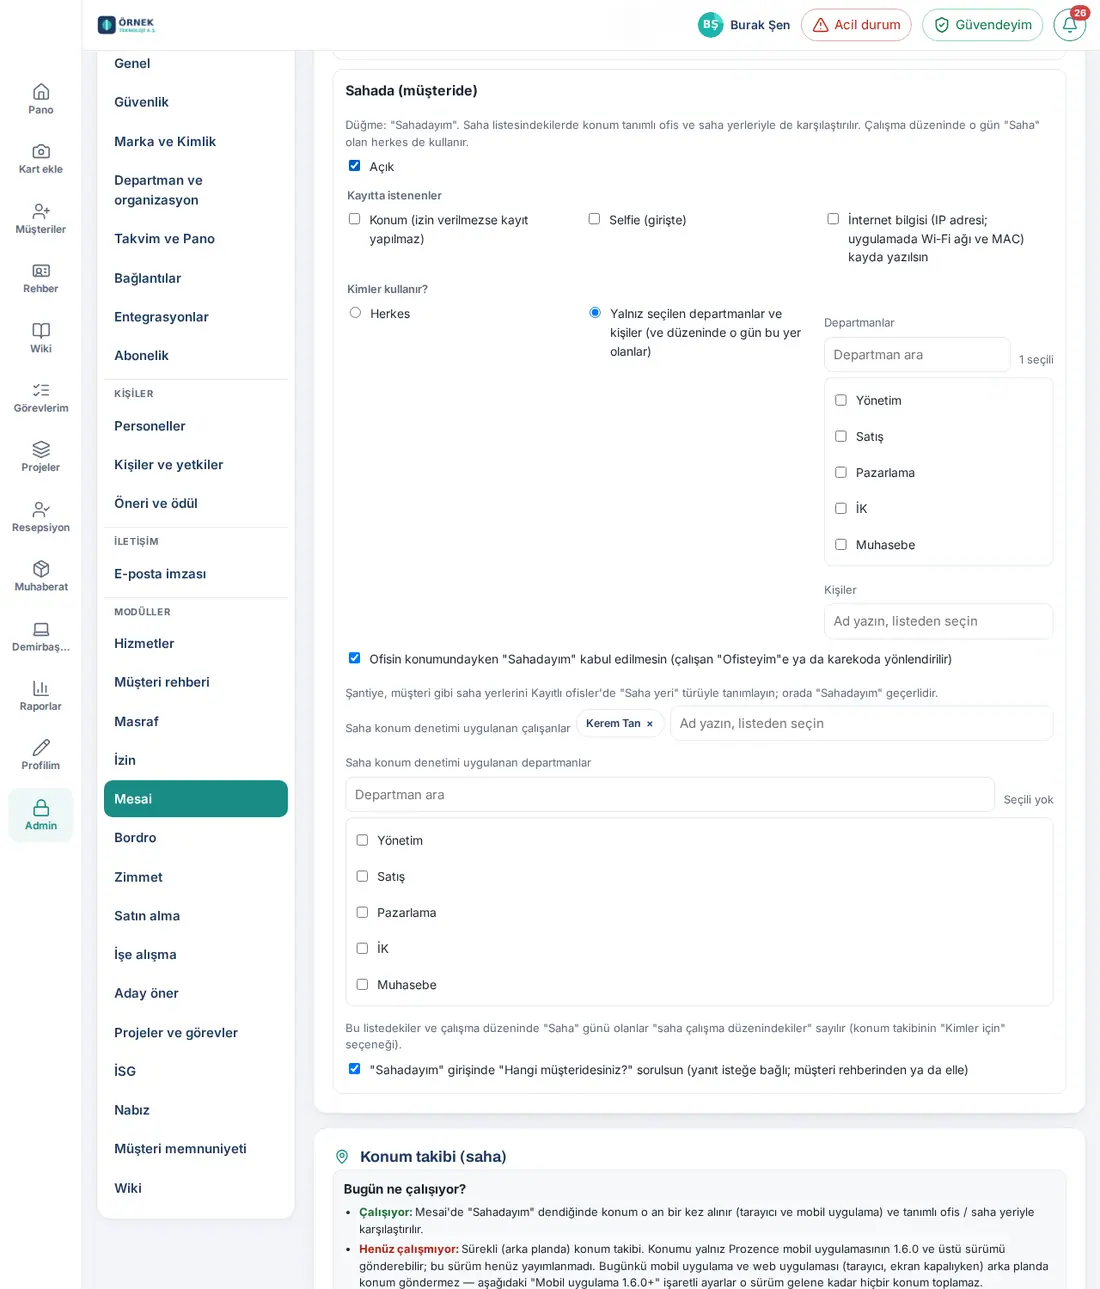Open Müşteriler from the sidebar

click(41, 218)
